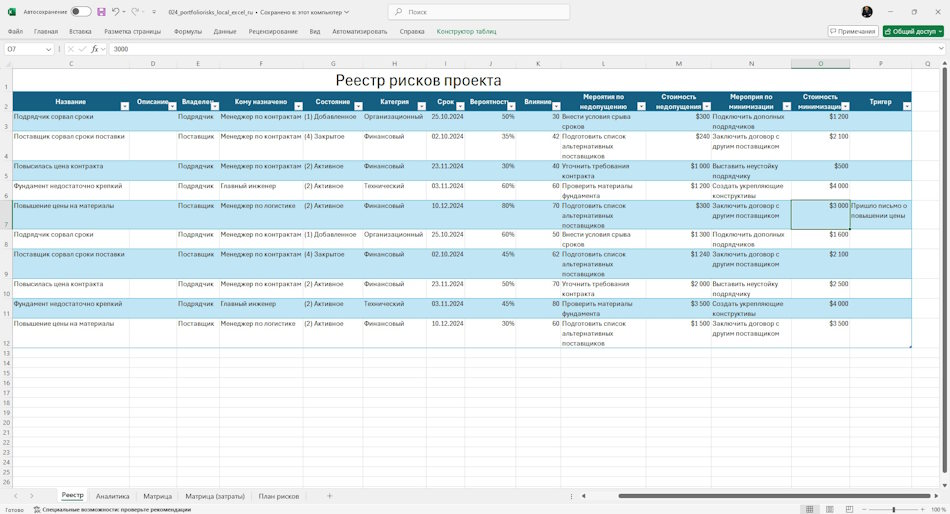Click the Общий доступ button

tap(913, 31)
